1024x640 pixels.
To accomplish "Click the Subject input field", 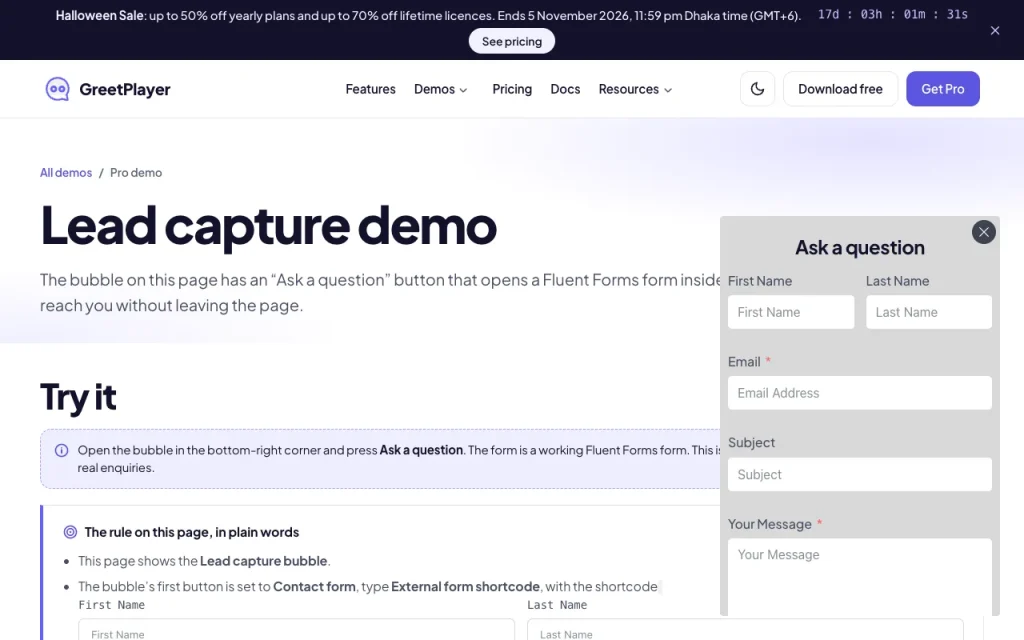I will point(859,474).
